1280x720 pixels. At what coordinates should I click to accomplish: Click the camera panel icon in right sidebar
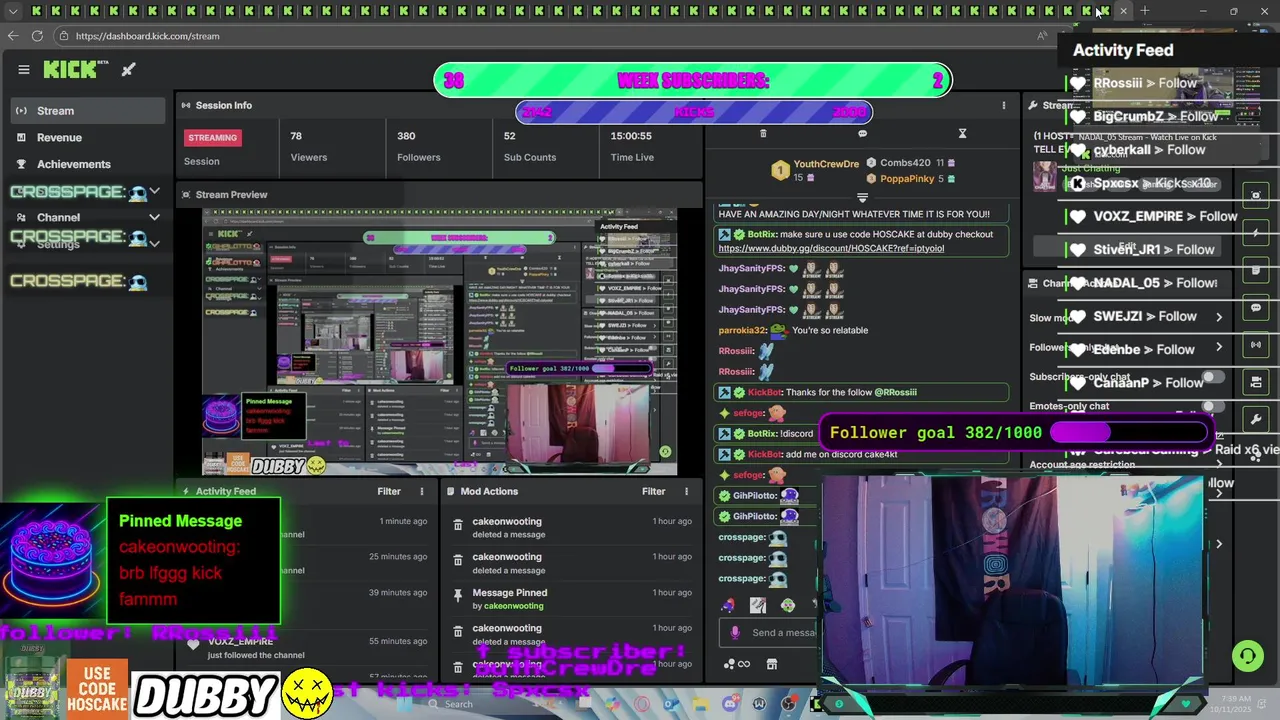click(x=1256, y=382)
